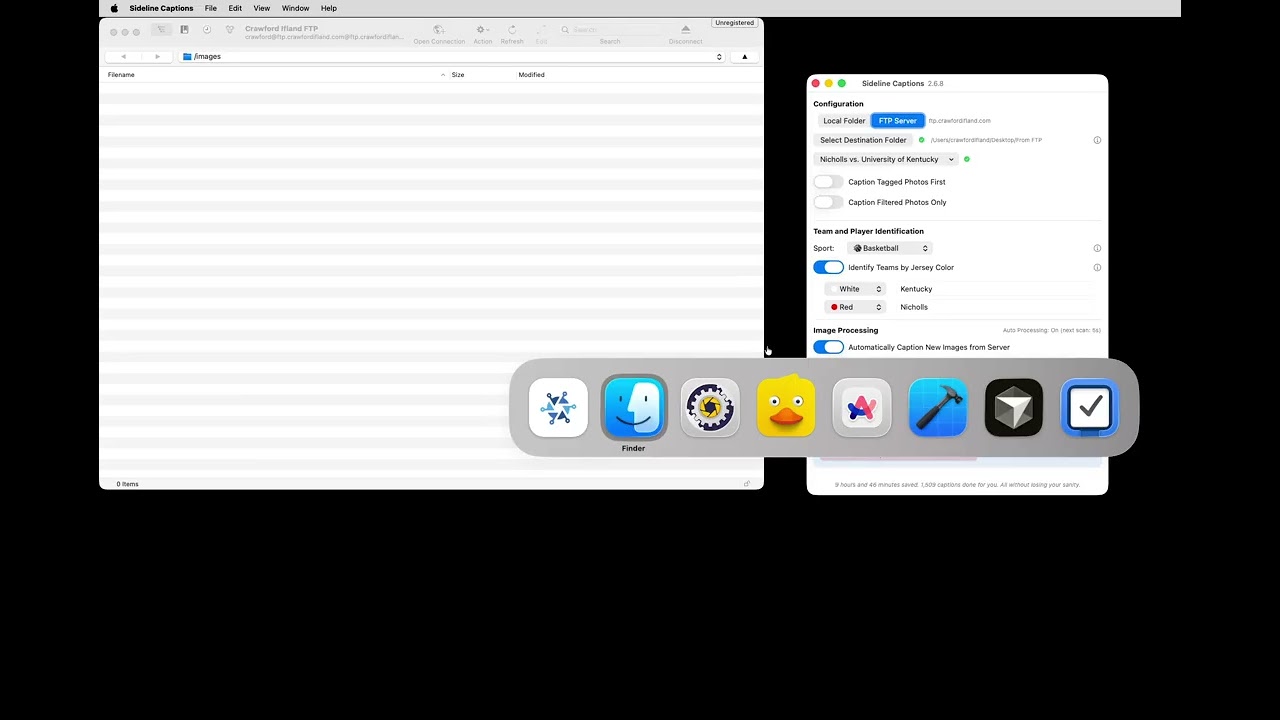Open the Nicholls vs. University of Kentucky dropdown
The width and height of the screenshot is (1280, 720).
click(886, 159)
